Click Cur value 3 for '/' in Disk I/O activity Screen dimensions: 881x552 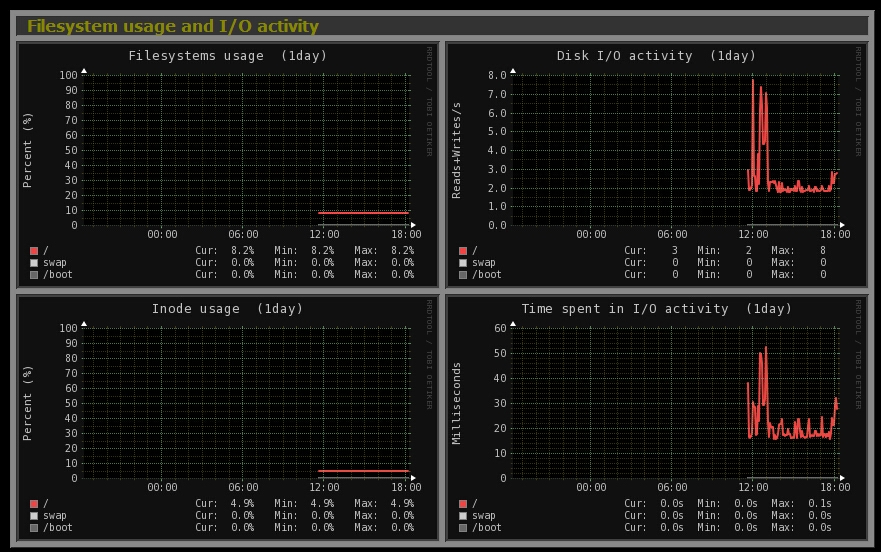coord(675,250)
